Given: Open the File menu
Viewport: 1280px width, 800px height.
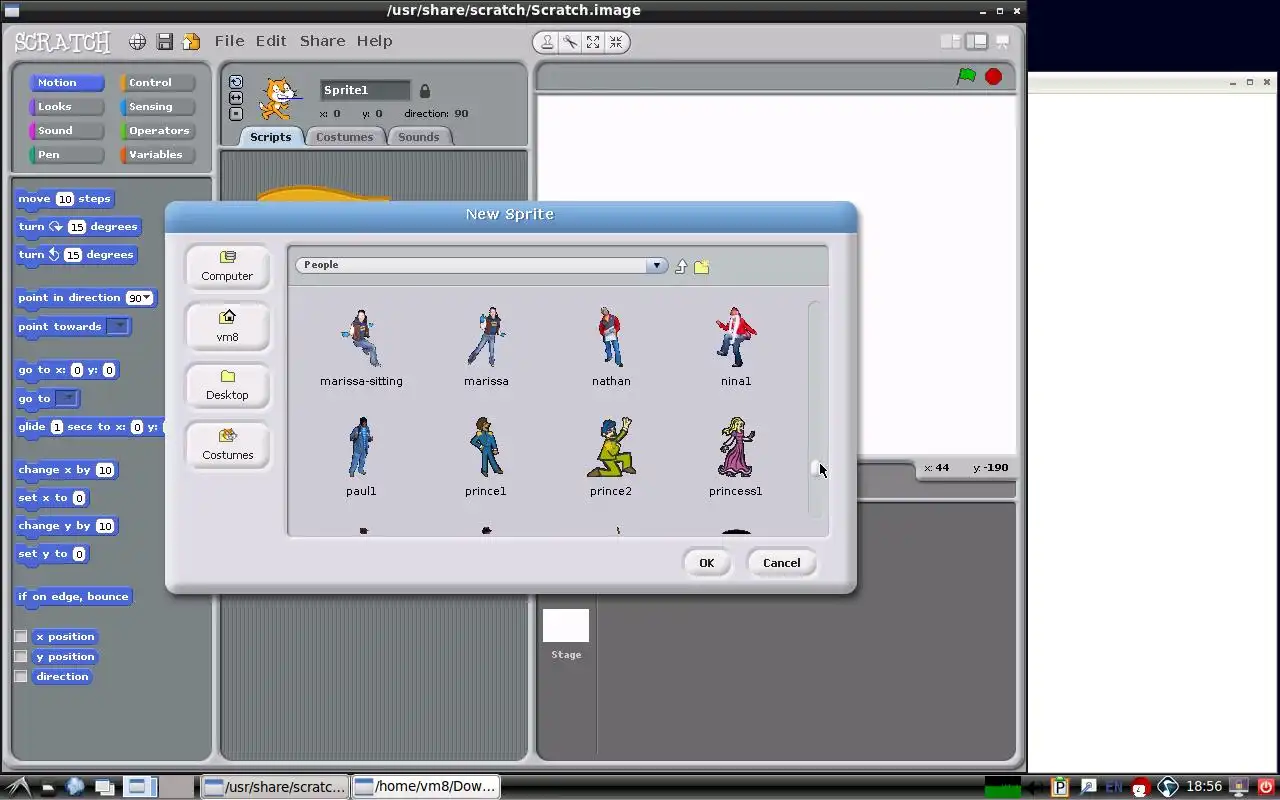Looking at the screenshot, I should point(229,41).
